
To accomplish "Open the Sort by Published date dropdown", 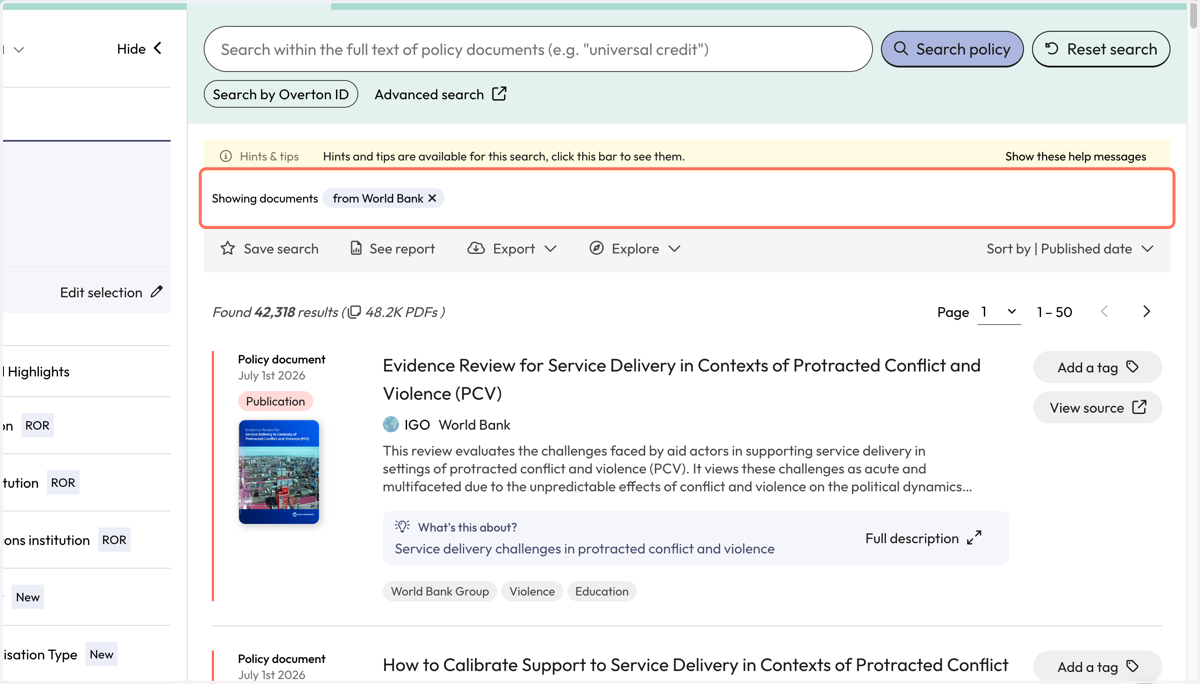I will 1070,248.
